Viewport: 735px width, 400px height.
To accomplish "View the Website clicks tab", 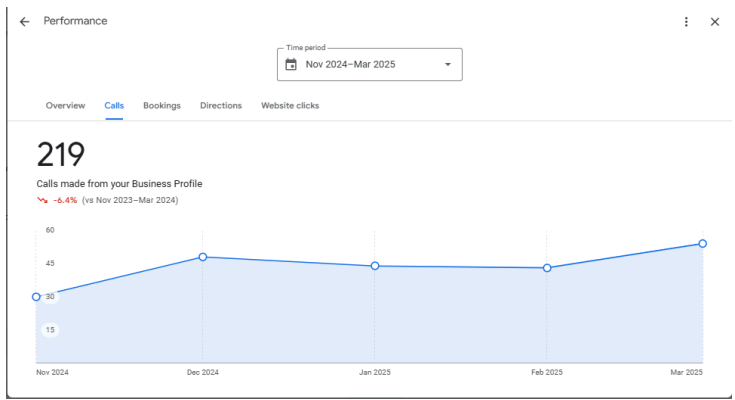I will tap(290, 105).
